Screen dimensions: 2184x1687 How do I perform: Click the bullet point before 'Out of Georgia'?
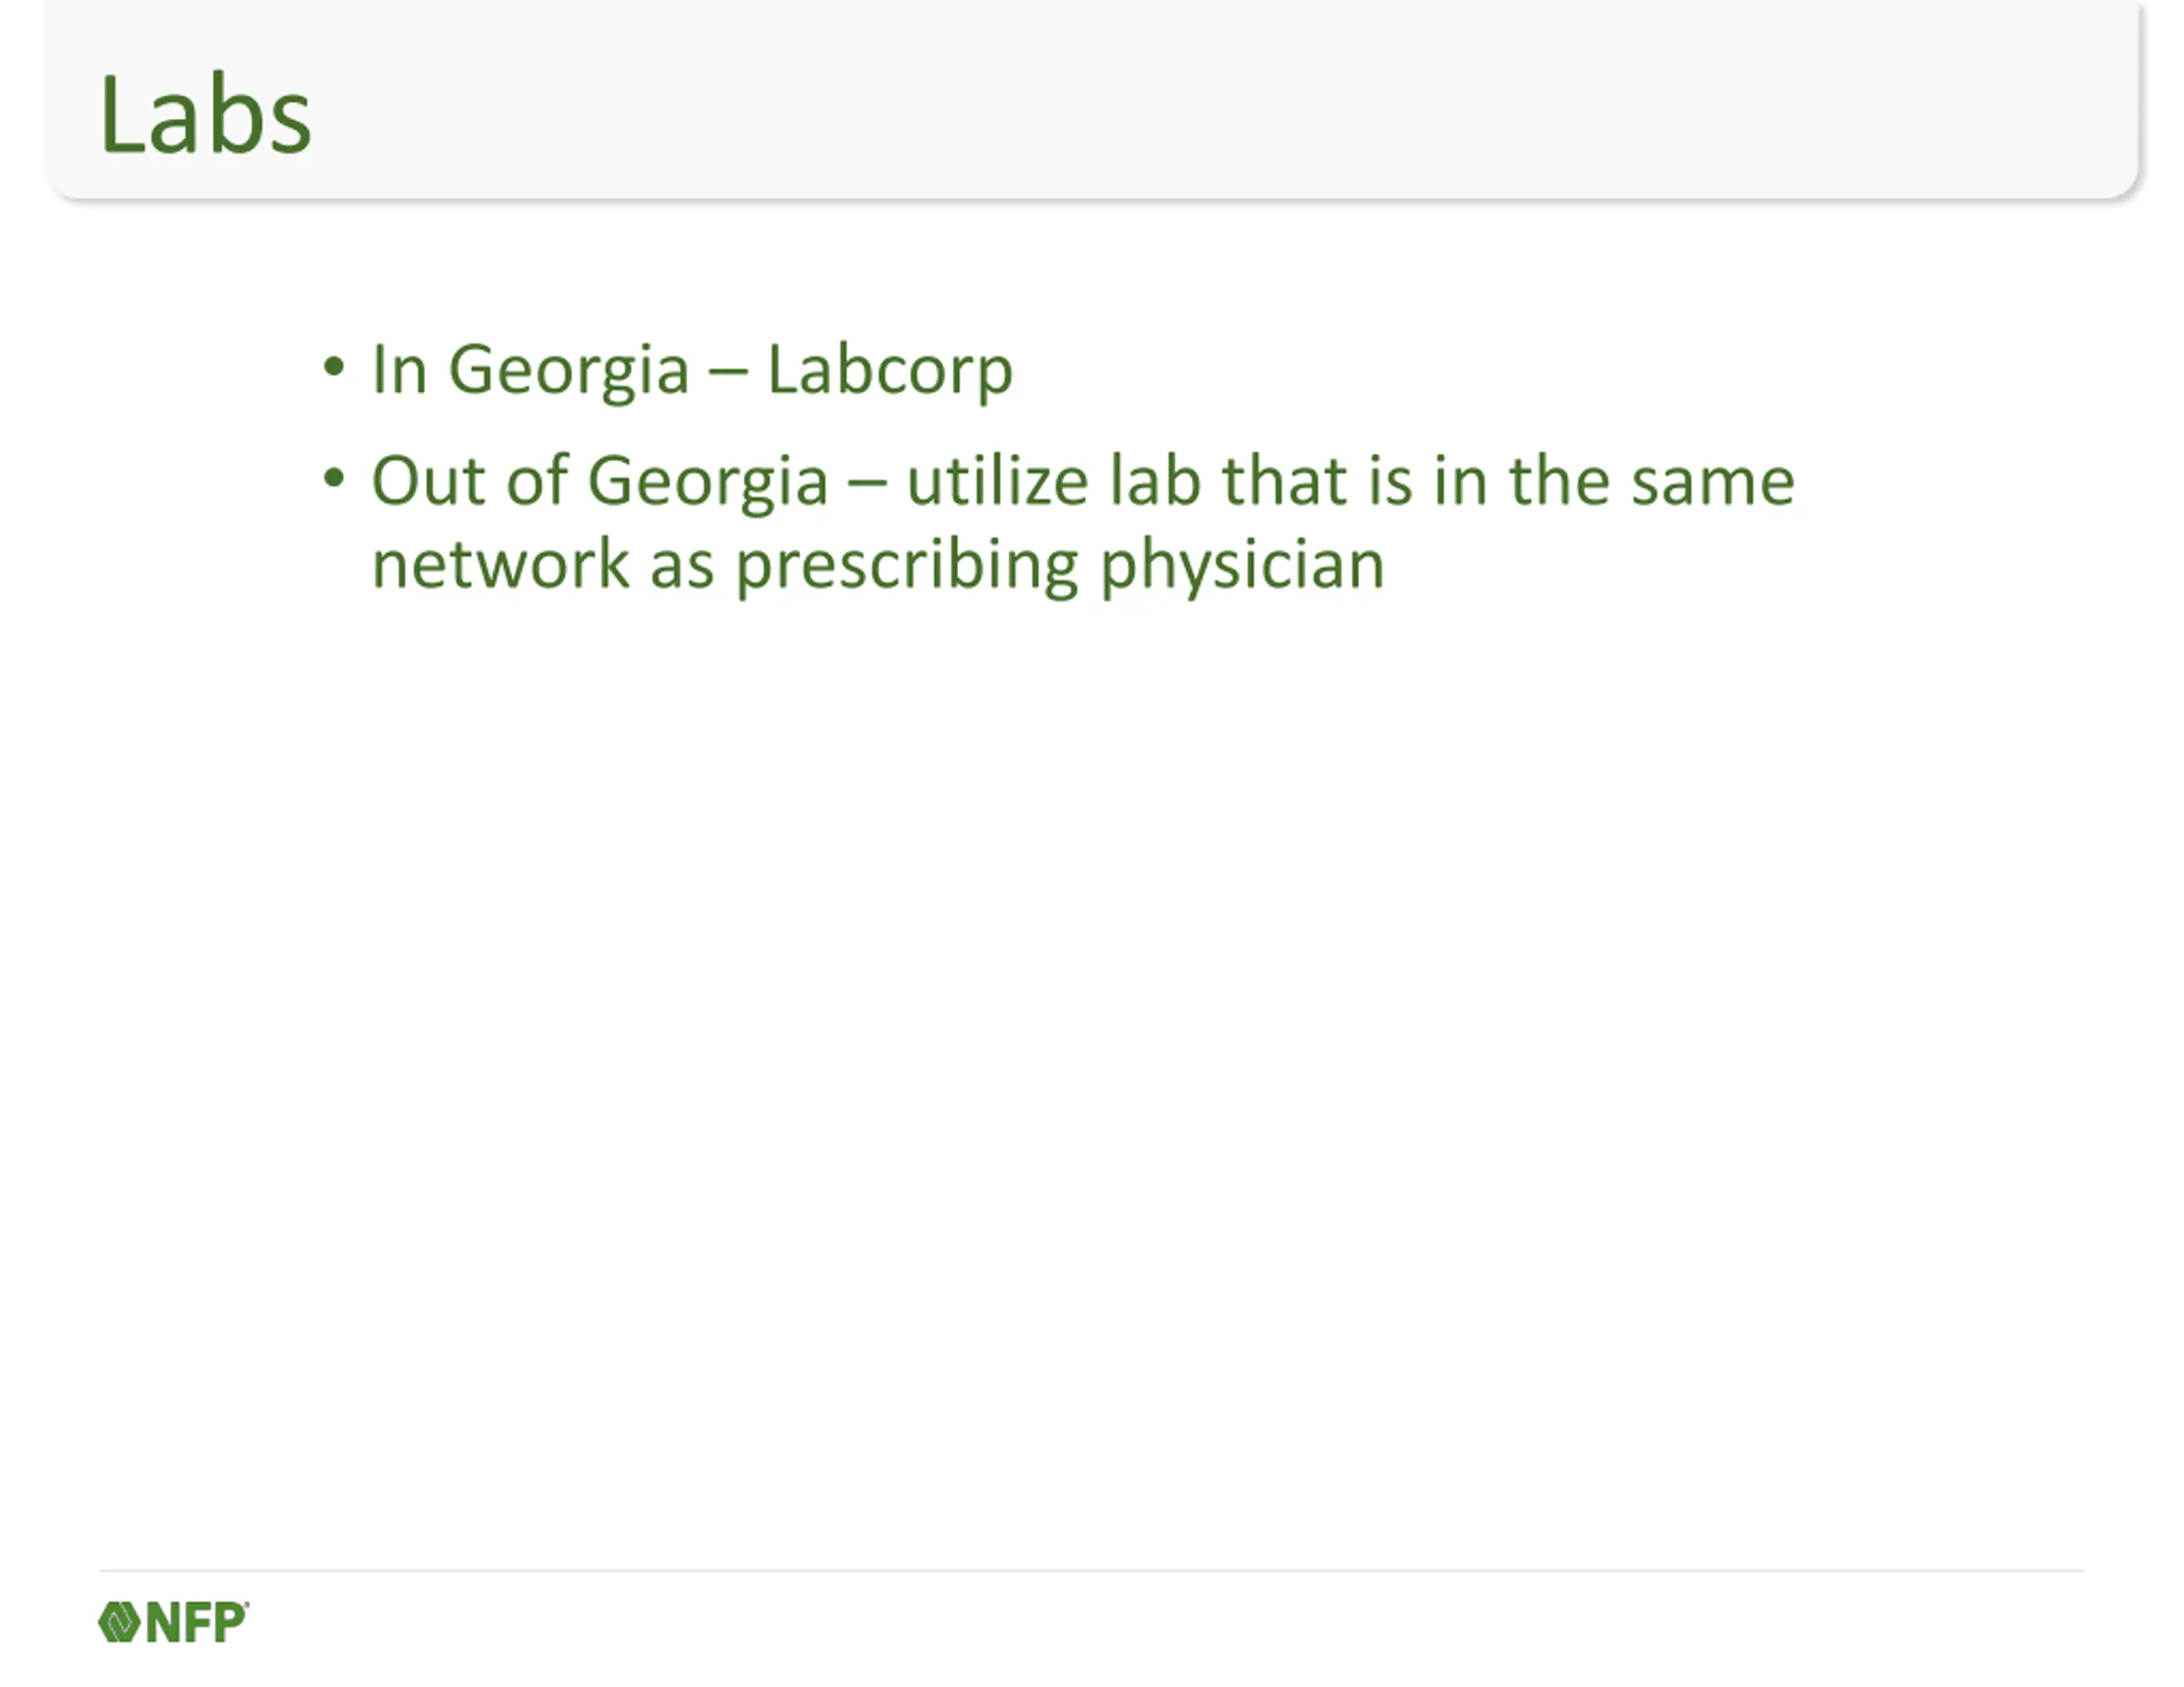(x=334, y=478)
